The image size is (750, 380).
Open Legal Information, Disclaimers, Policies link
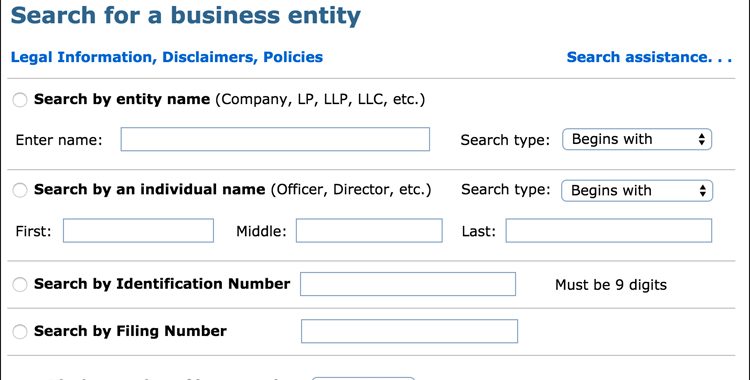[x=166, y=57]
